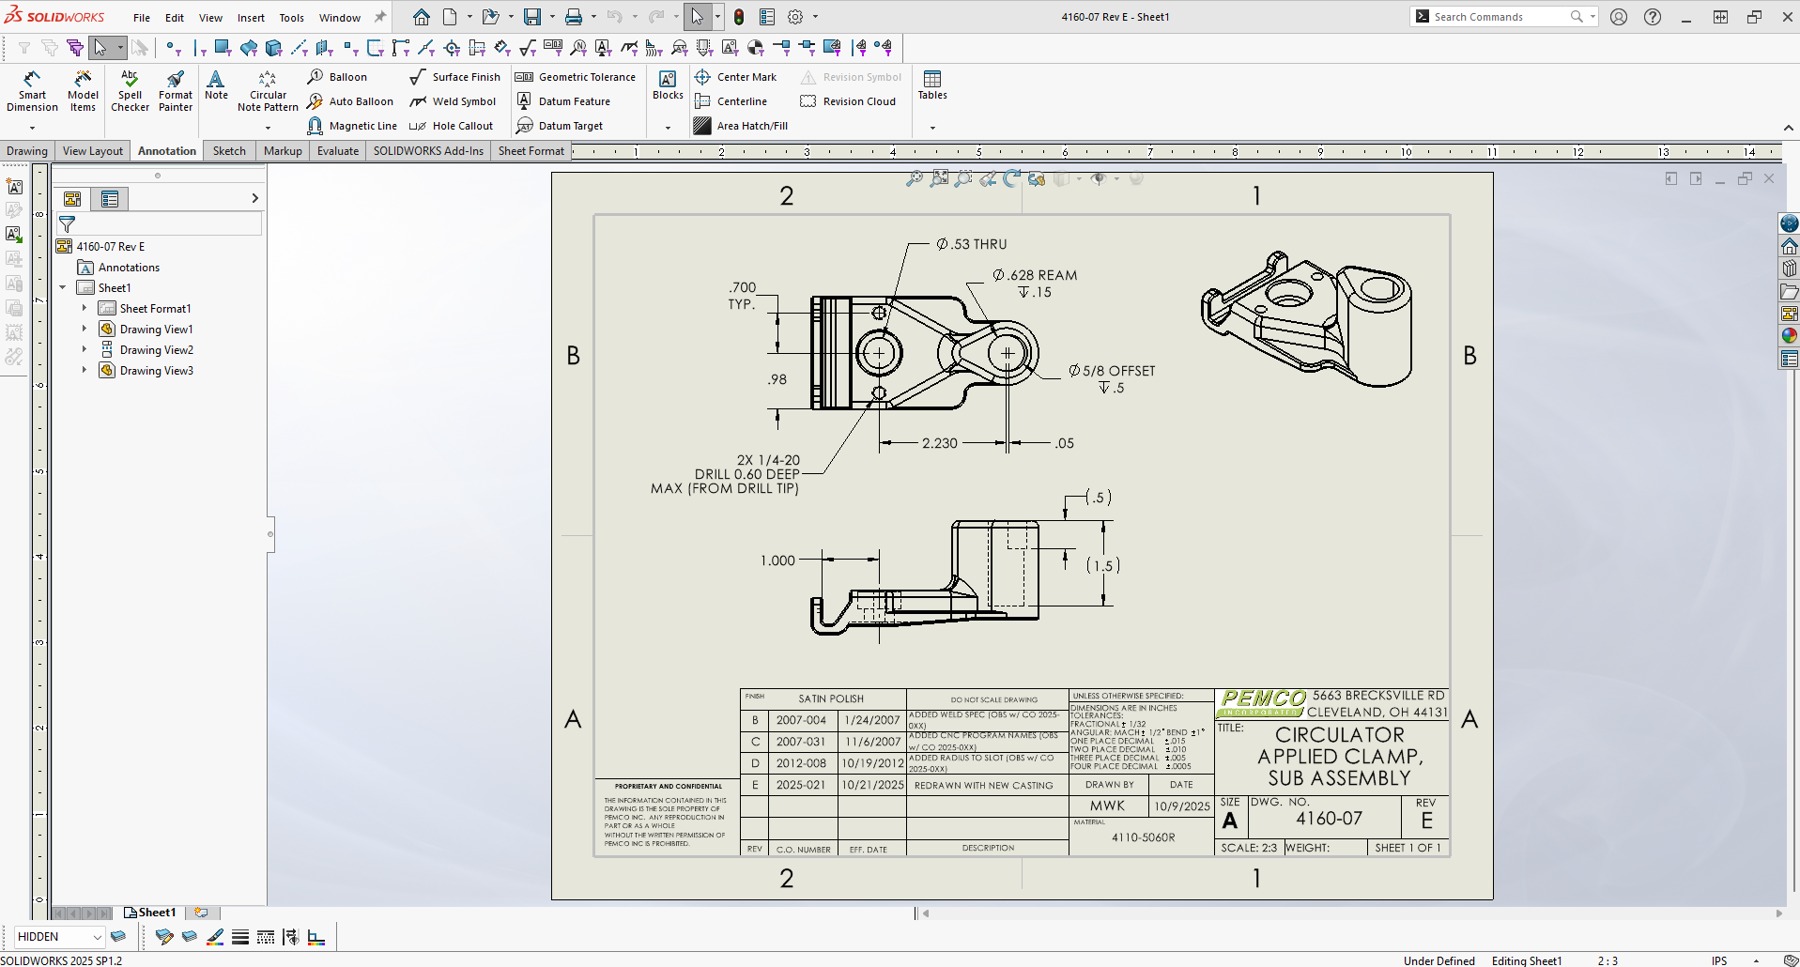Open the Smart Dimension dropdown arrow
Viewport: 1800px width, 967px height.
pos(32,128)
